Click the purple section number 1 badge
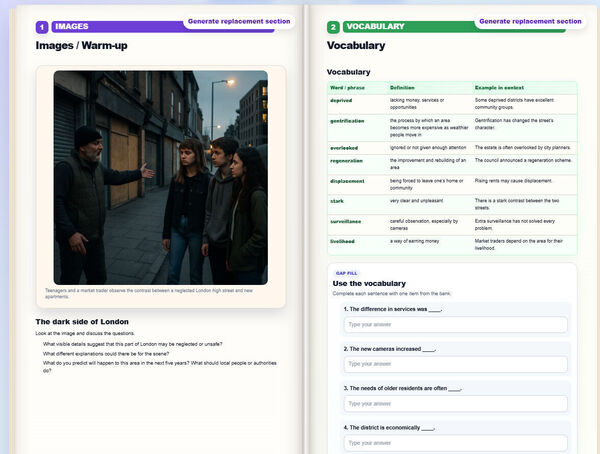The height and width of the screenshot is (454, 600). (x=42, y=27)
